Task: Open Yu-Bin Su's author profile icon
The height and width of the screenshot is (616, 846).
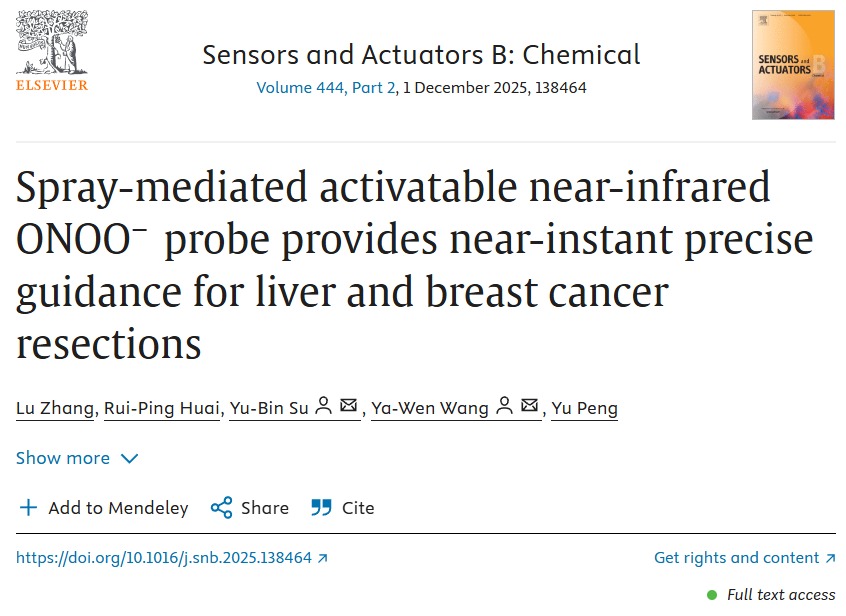Action: pos(323,406)
